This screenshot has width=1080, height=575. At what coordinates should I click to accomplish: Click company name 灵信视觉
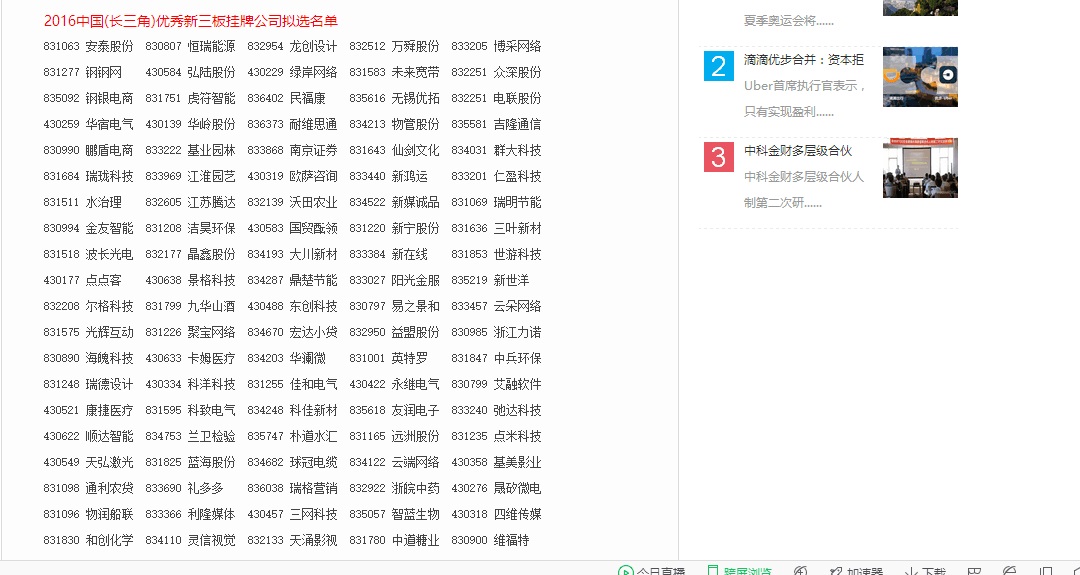point(211,541)
